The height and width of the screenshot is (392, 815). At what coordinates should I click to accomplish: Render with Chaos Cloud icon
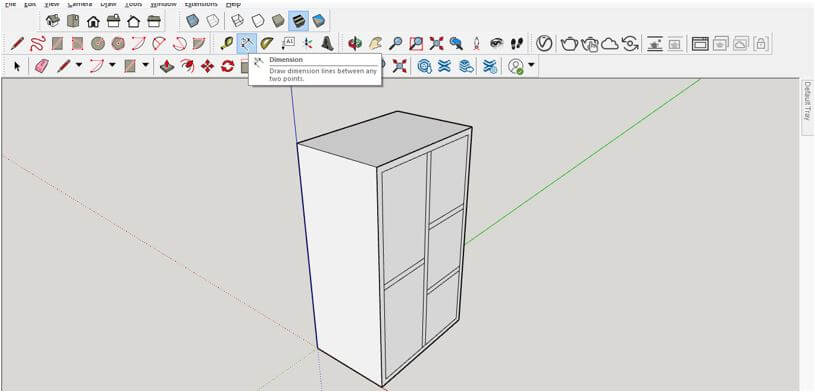(x=610, y=44)
